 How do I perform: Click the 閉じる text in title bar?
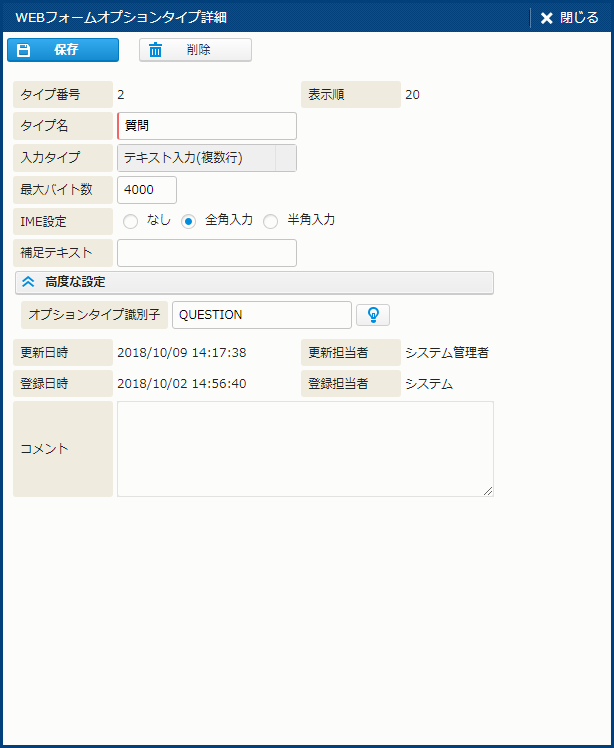click(579, 18)
